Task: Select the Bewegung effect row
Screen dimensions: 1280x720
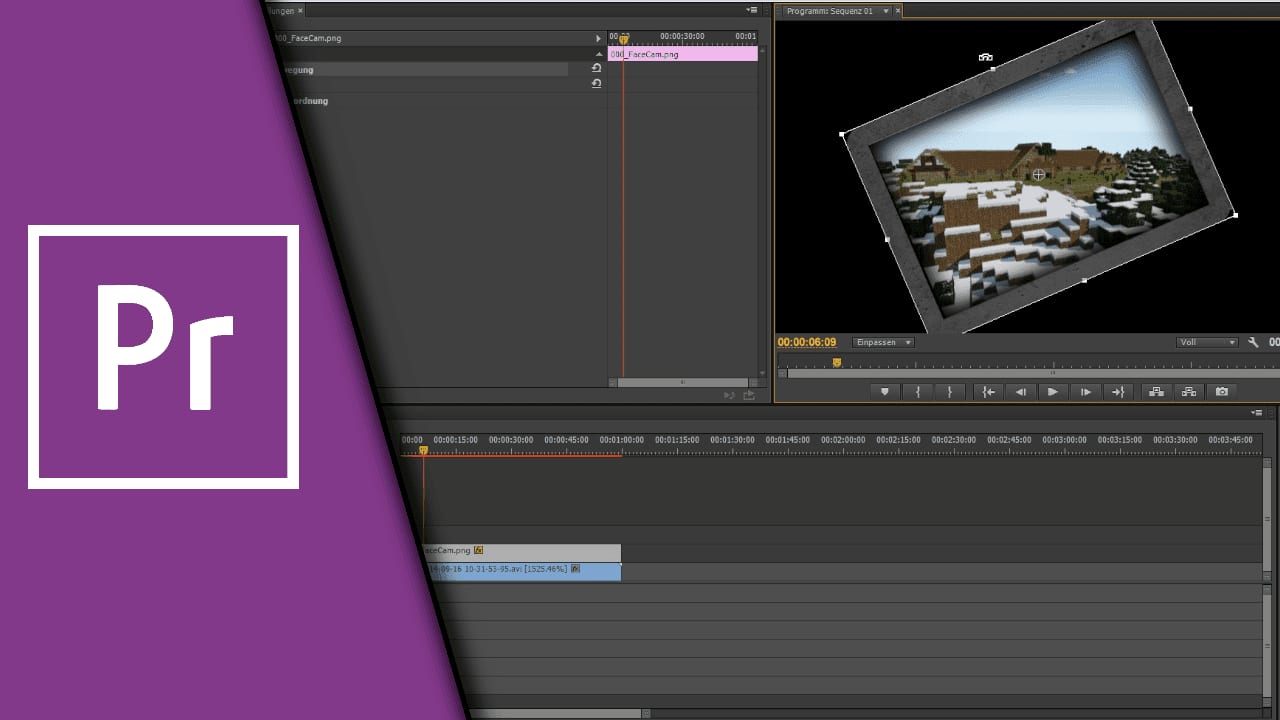Action: click(x=425, y=70)
